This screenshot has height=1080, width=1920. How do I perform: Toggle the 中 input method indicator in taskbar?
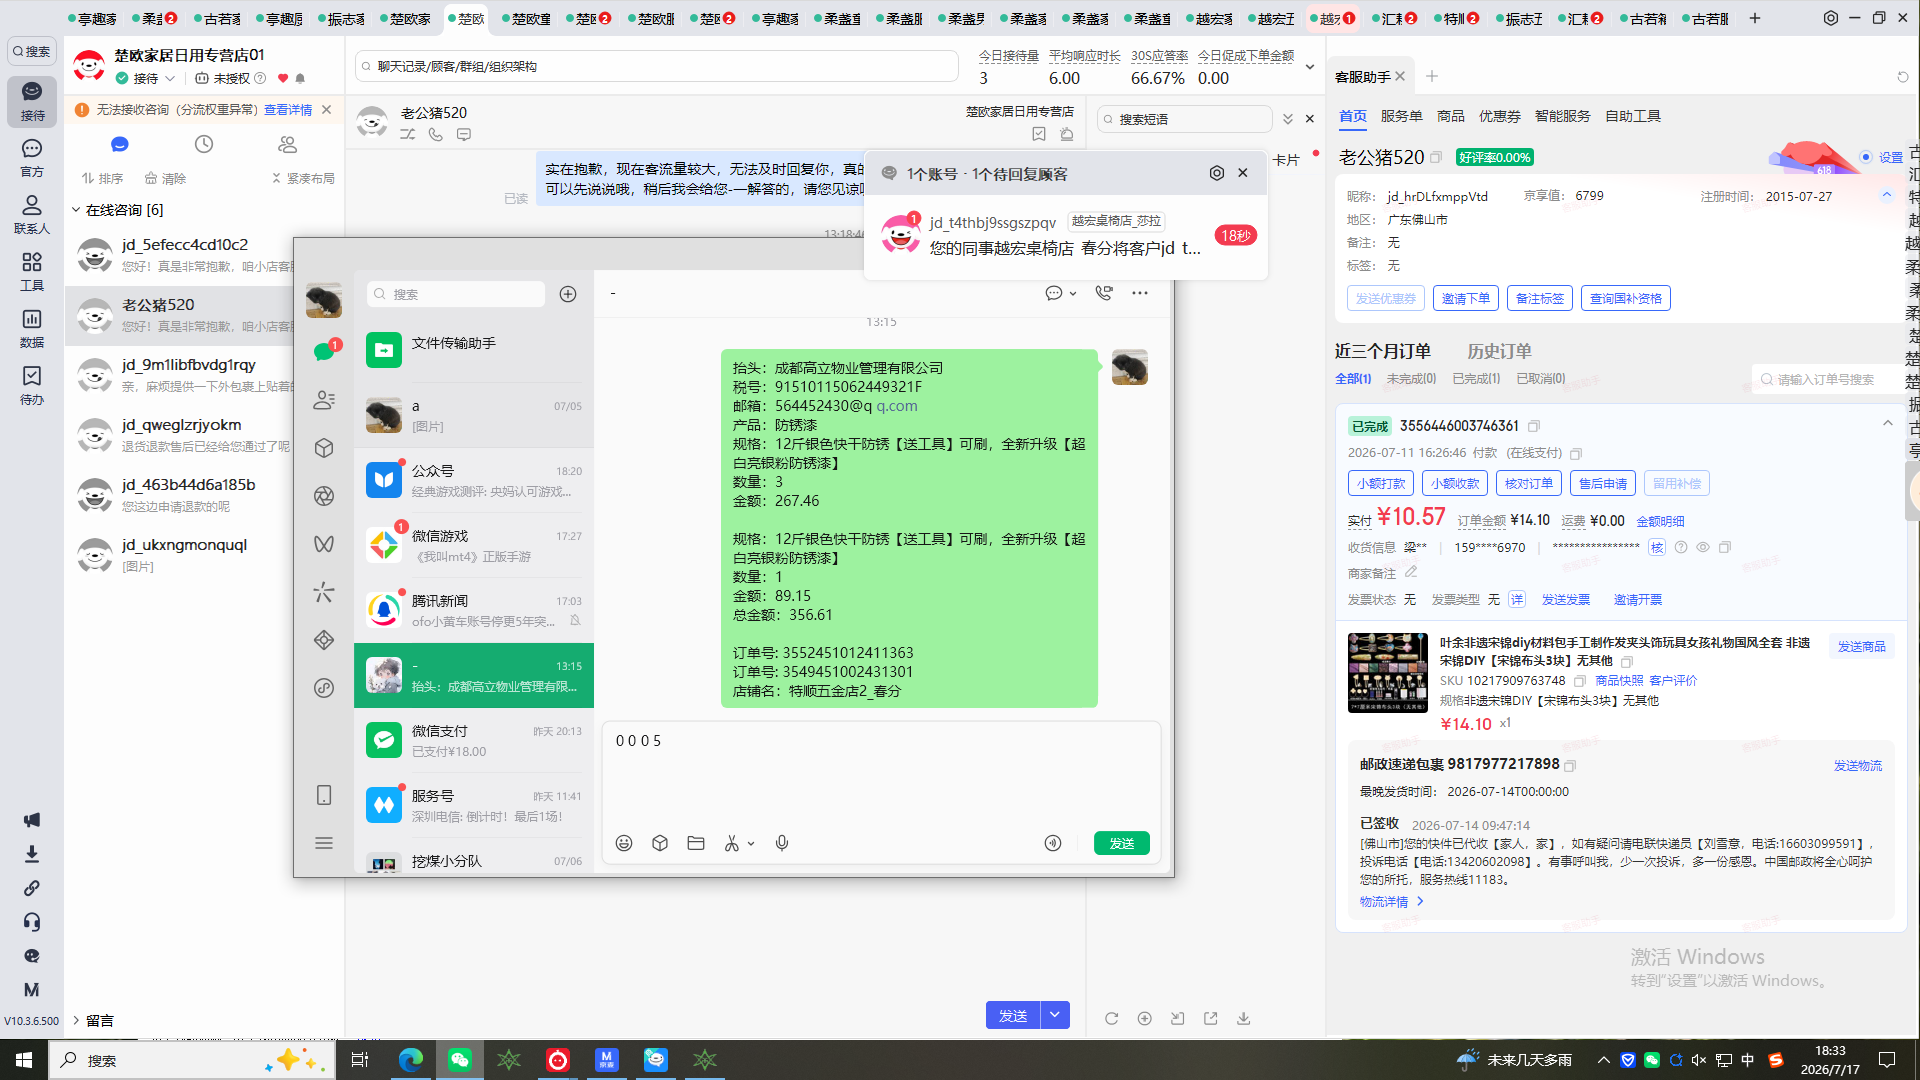tap(1748, 1060)
